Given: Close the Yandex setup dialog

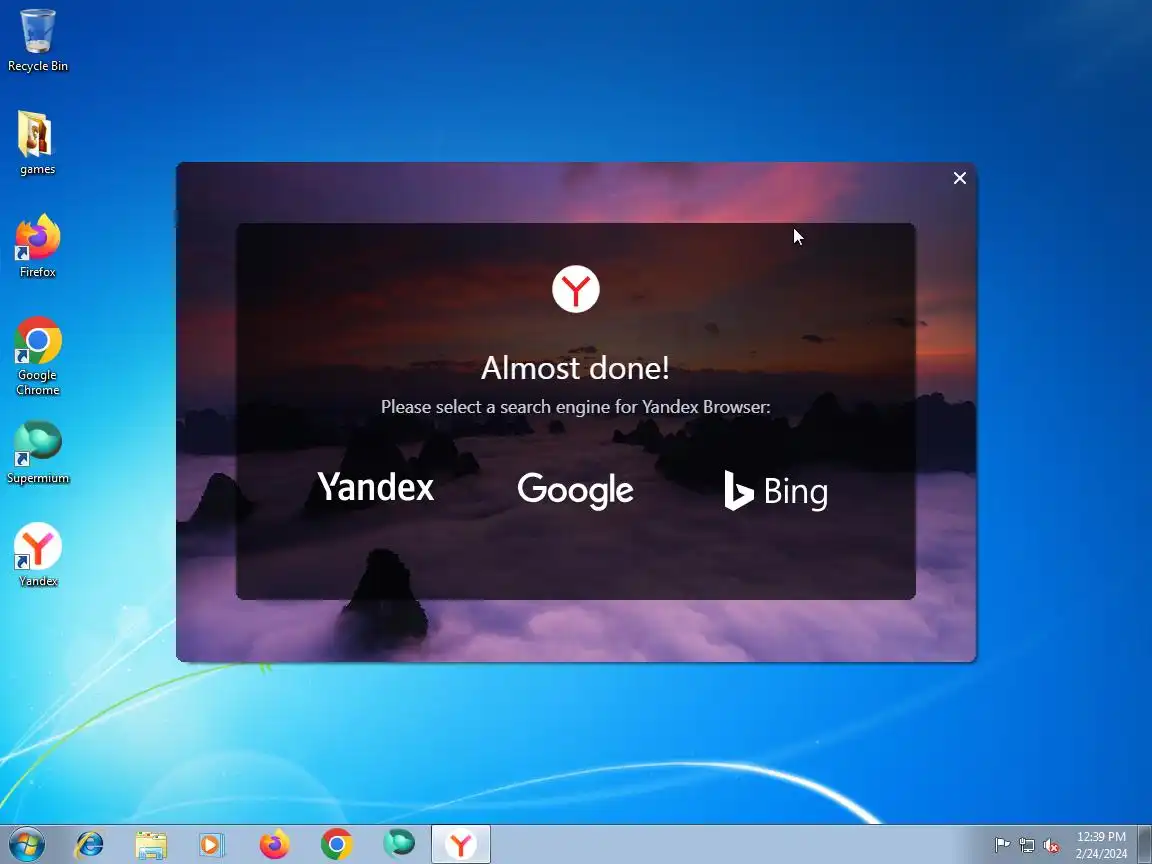Looking at the screenshot, I should click(960, 179).
